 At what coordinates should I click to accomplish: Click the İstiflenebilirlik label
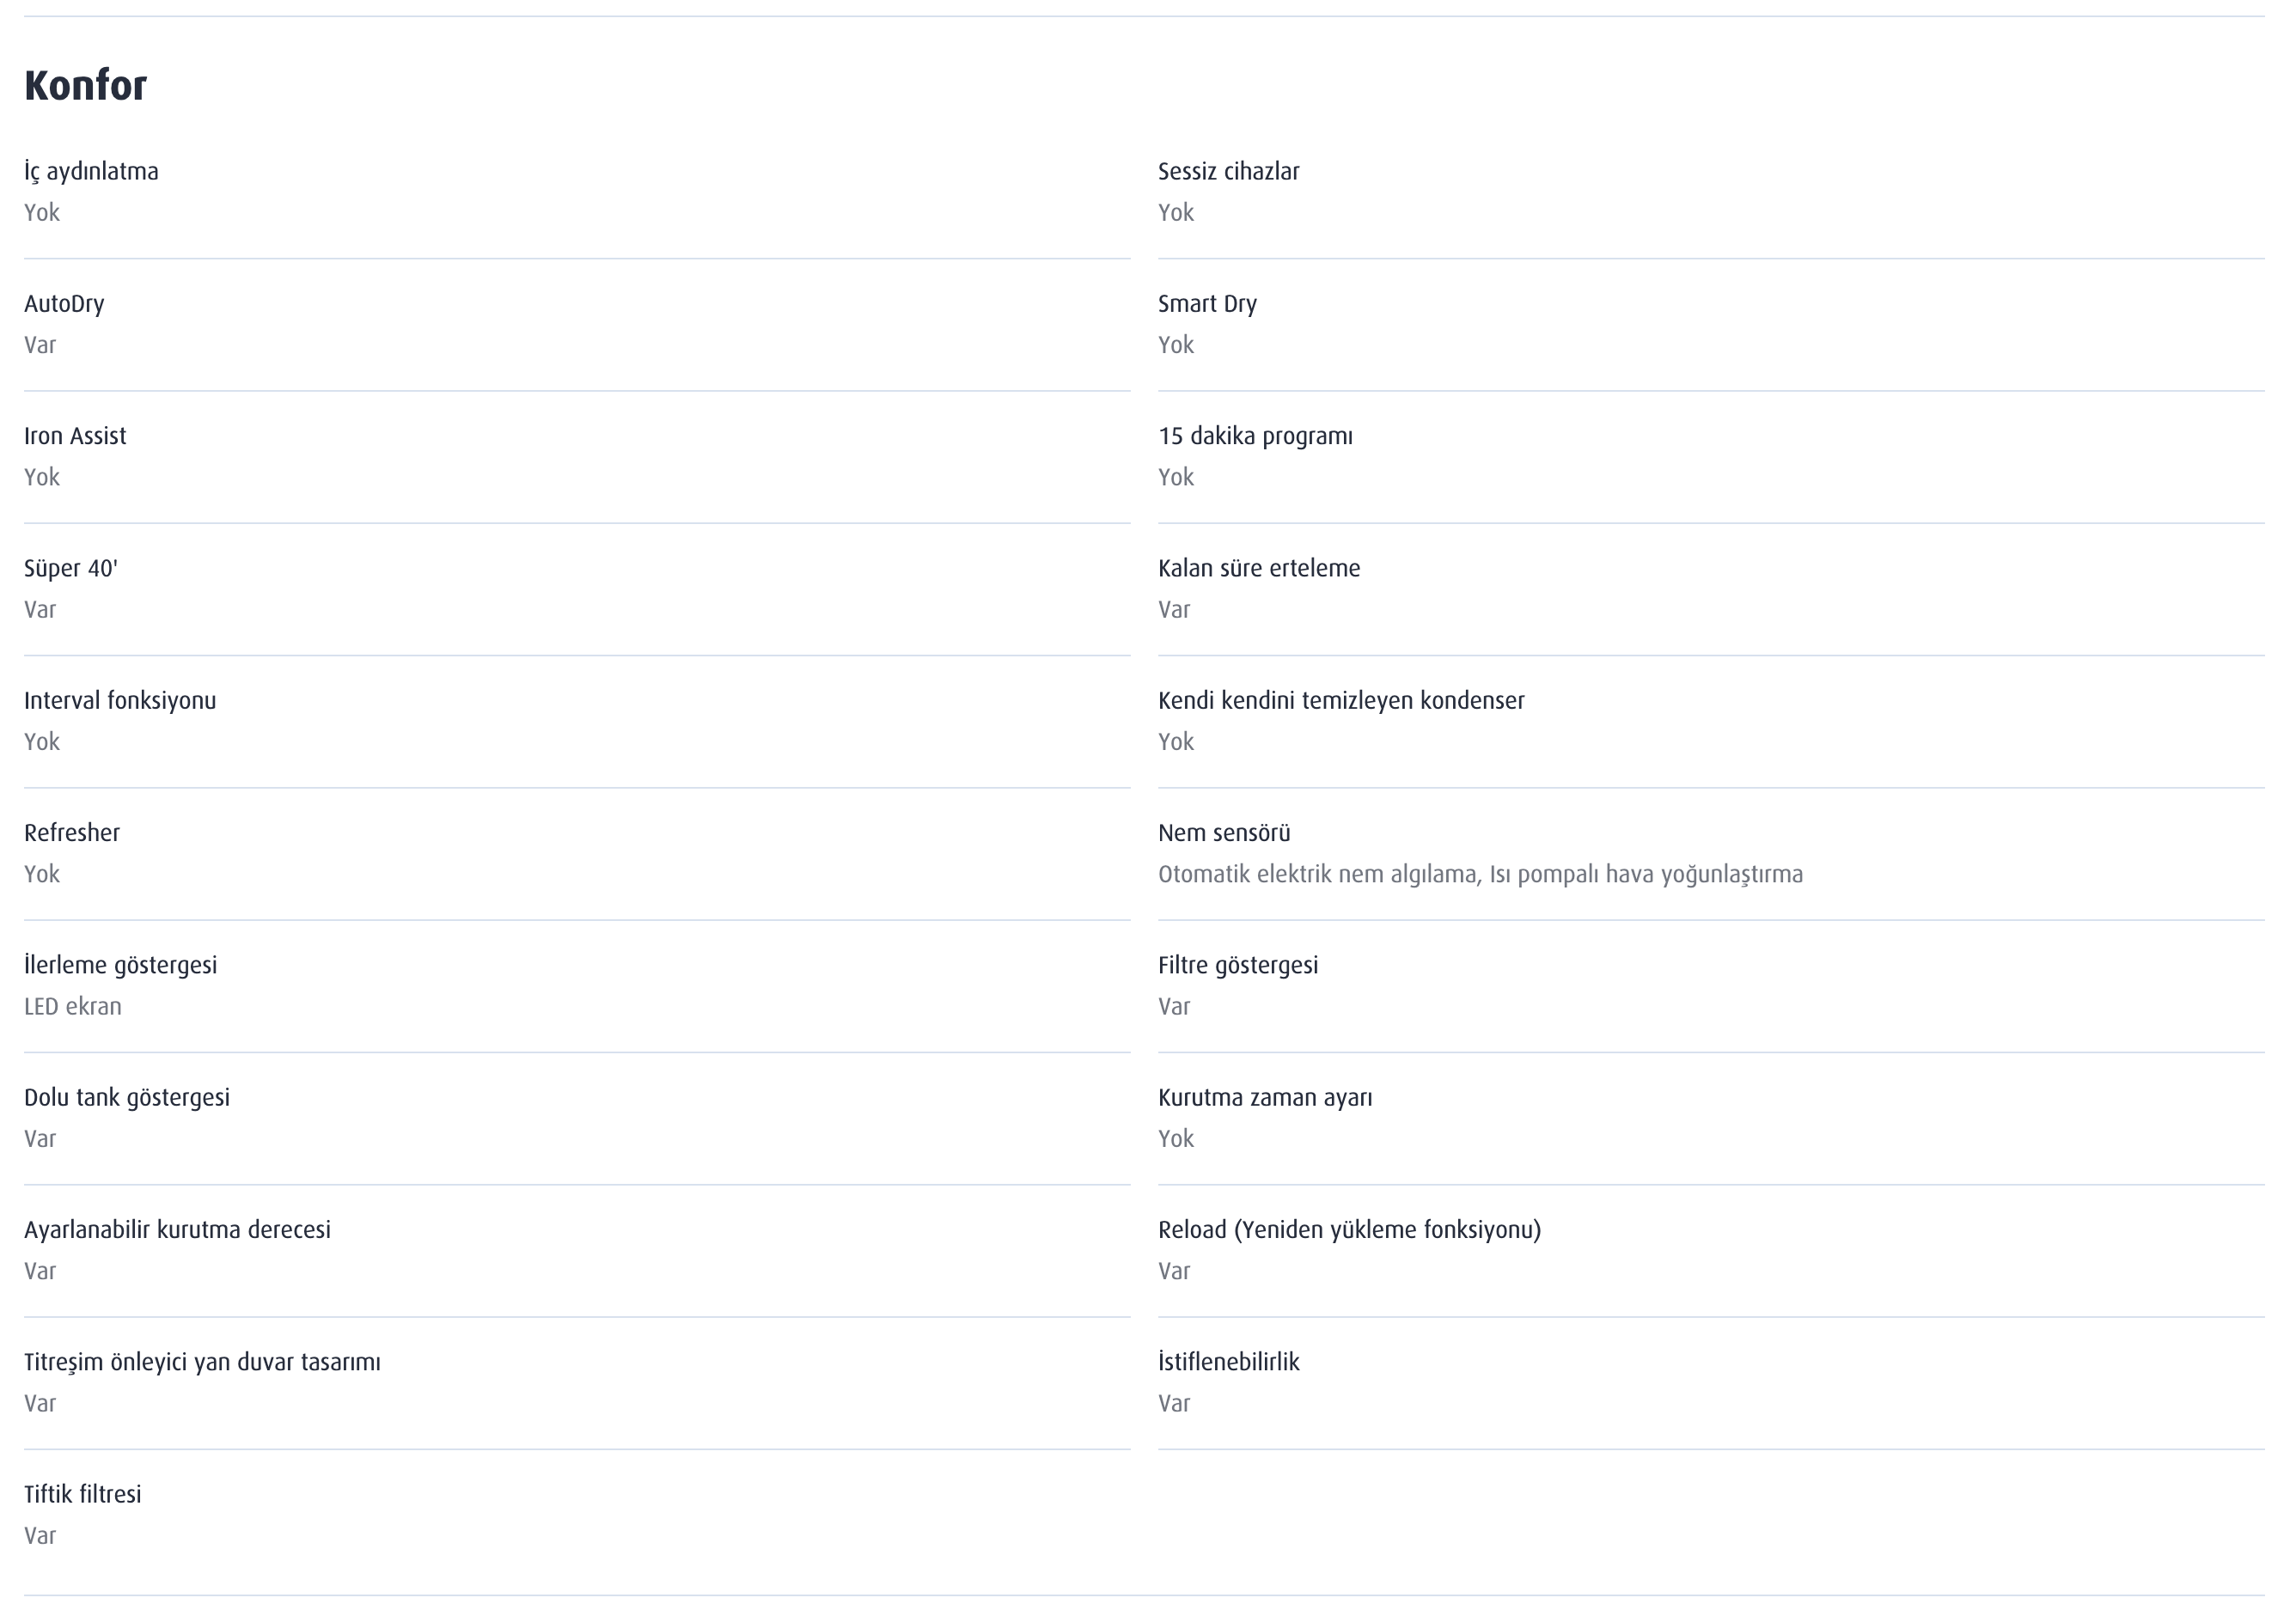[x=1228, y=1362]
